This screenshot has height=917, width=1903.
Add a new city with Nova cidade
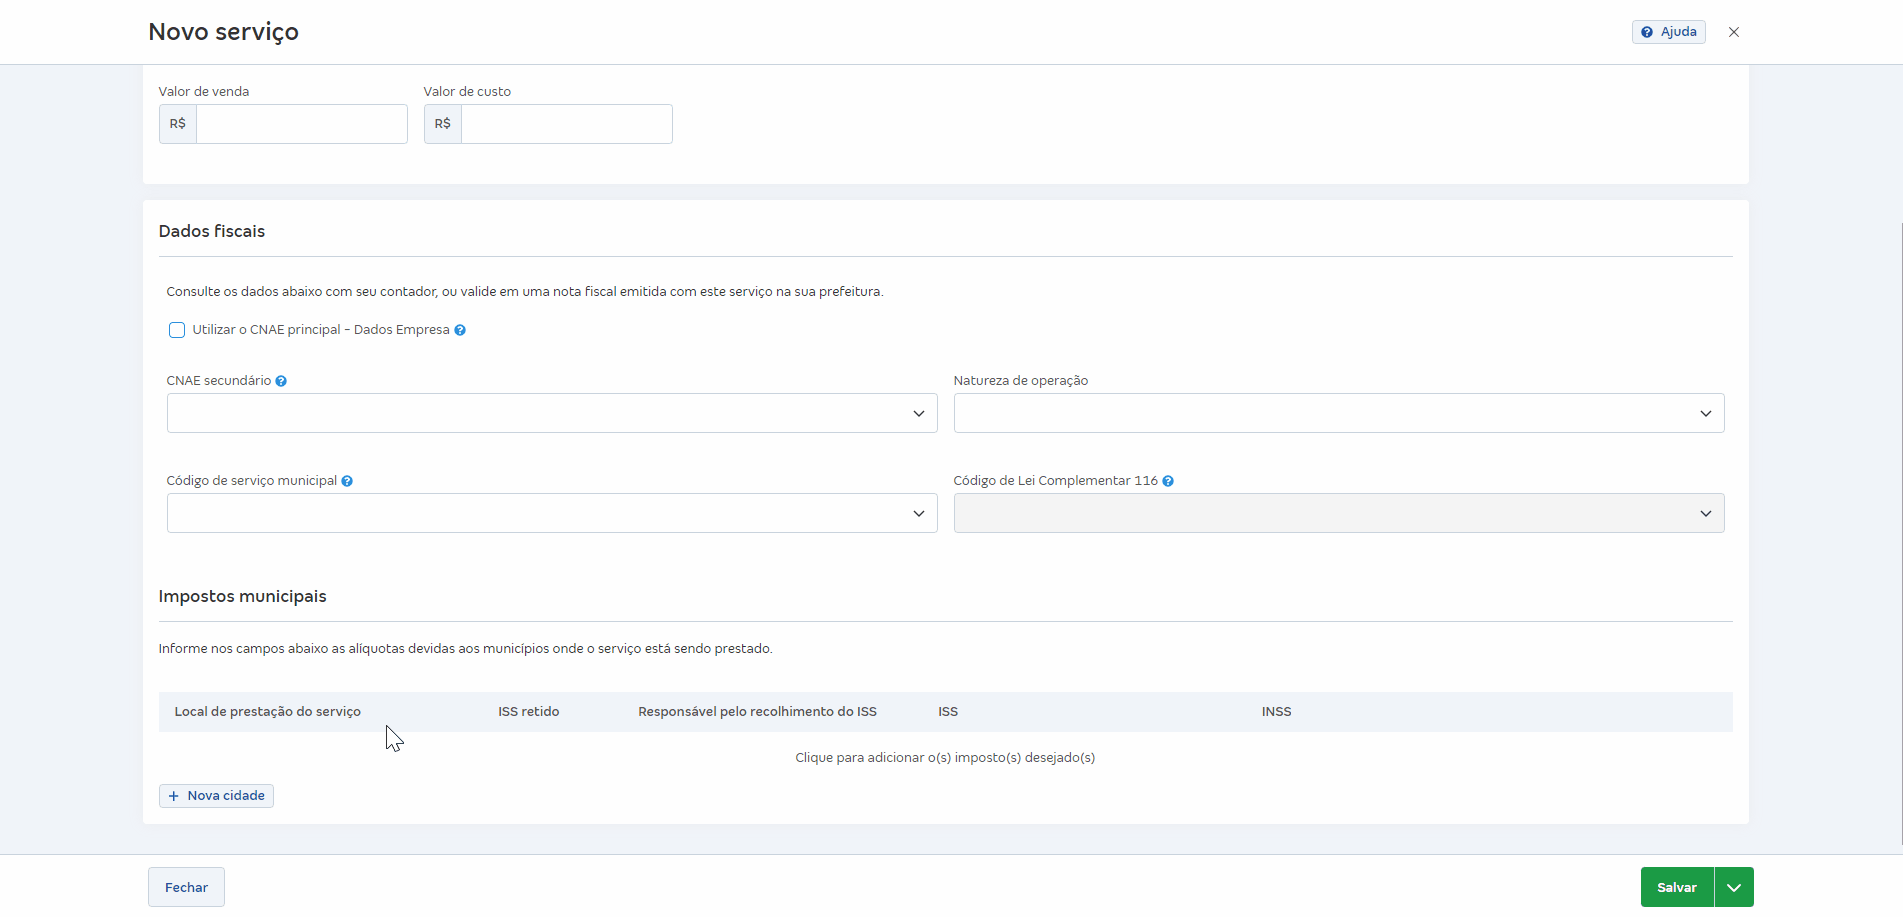(x=216, y=796)
